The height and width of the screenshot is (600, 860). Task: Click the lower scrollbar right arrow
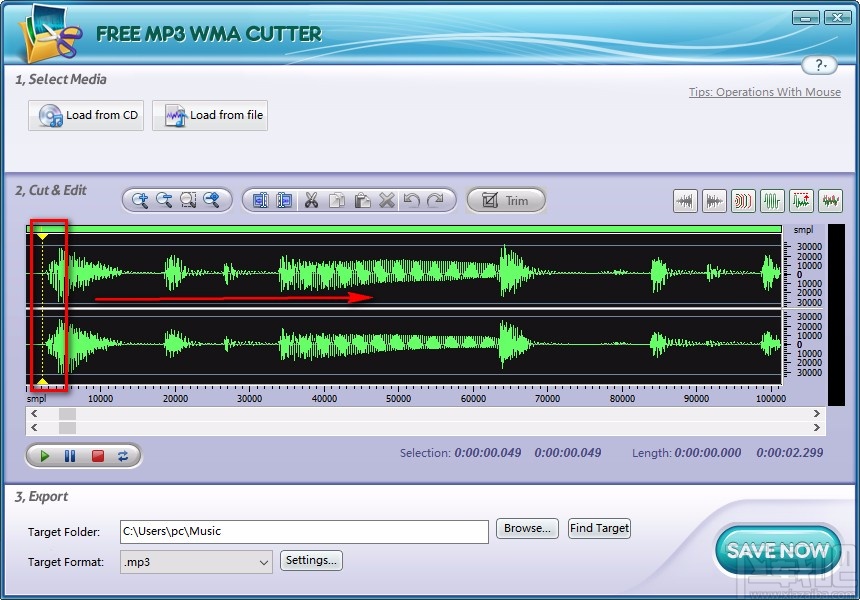pos(817,427)
